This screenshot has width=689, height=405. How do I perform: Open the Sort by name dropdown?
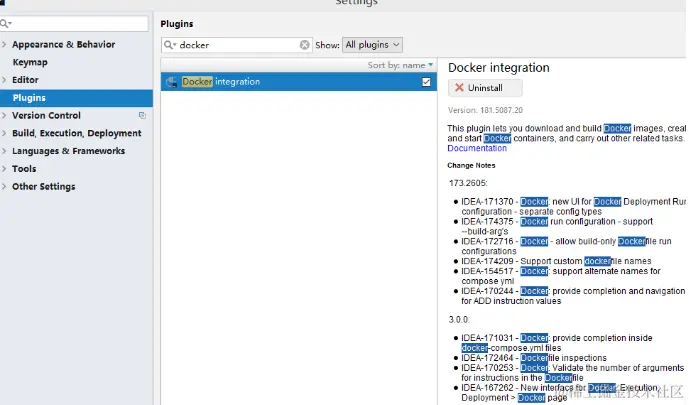[400, 65]
